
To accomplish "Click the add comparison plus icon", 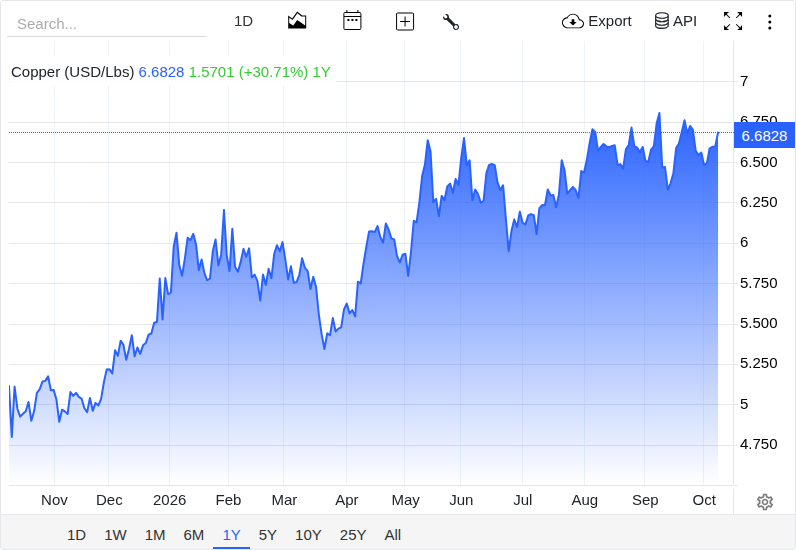I will [x=405, y=22].
